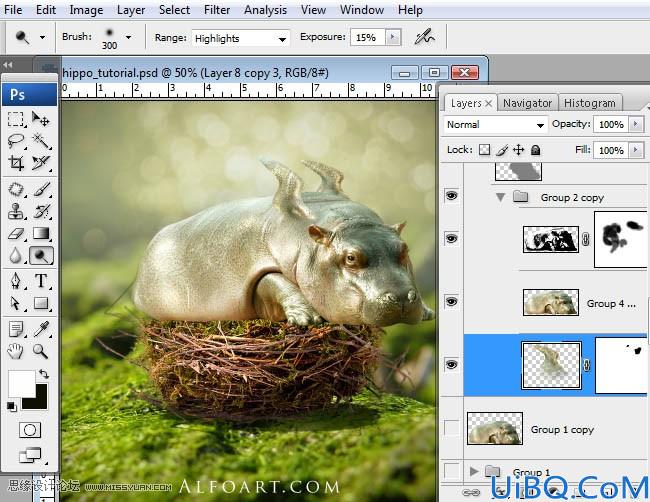Screen dimensions: 650x502
Task: Select the Healing Brush tool
Action: coord(16,189)
